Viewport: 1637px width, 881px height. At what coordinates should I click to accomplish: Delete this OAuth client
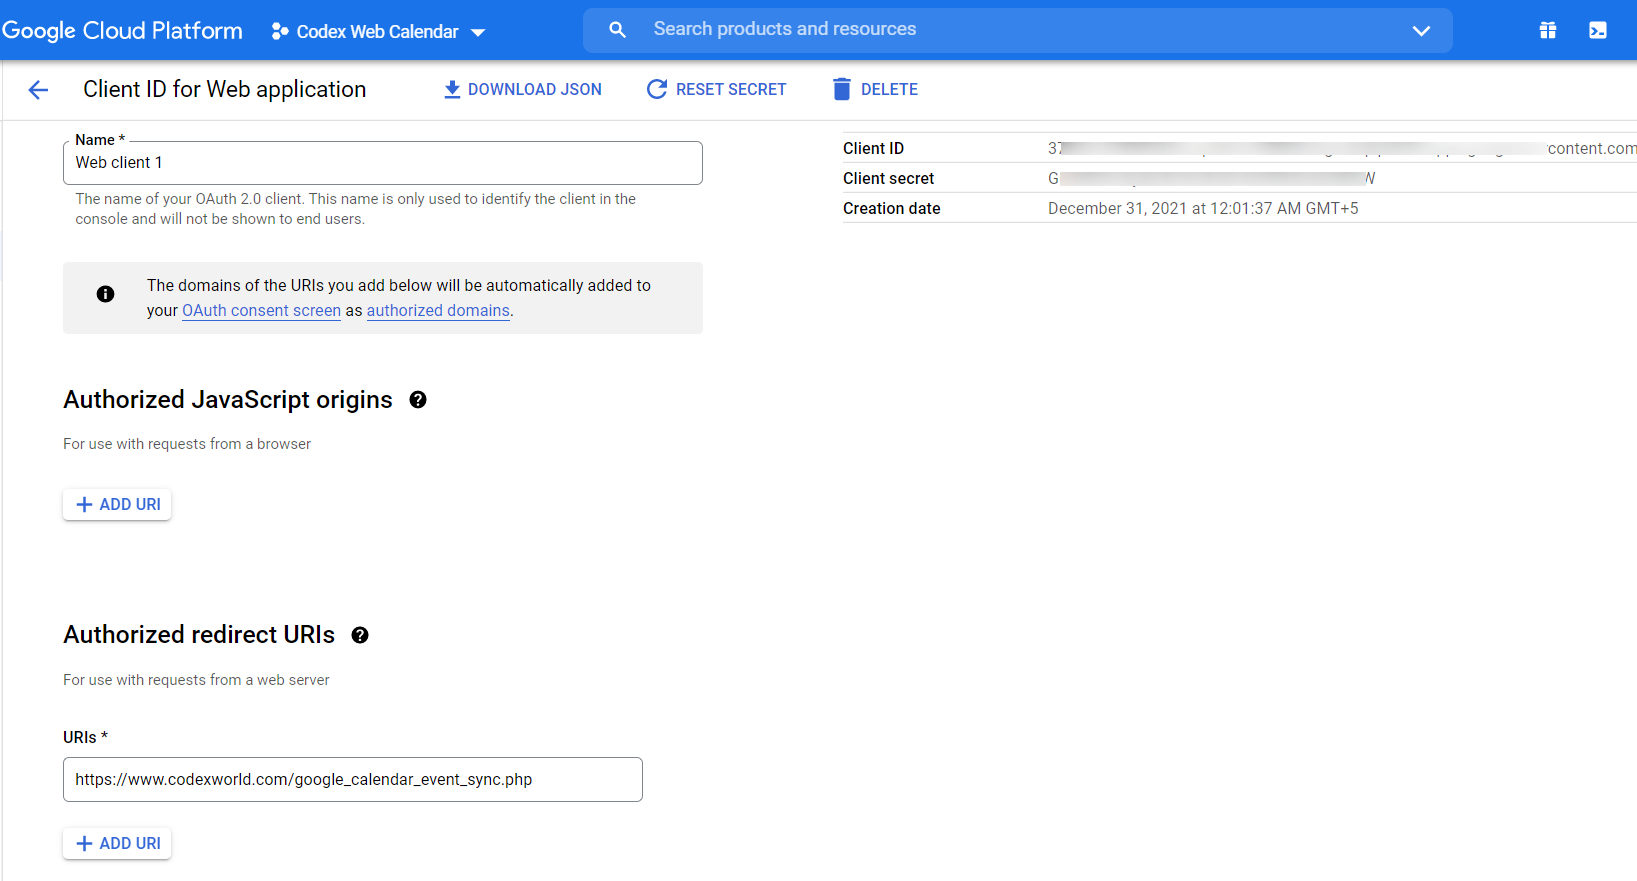[x=875, y=89]
